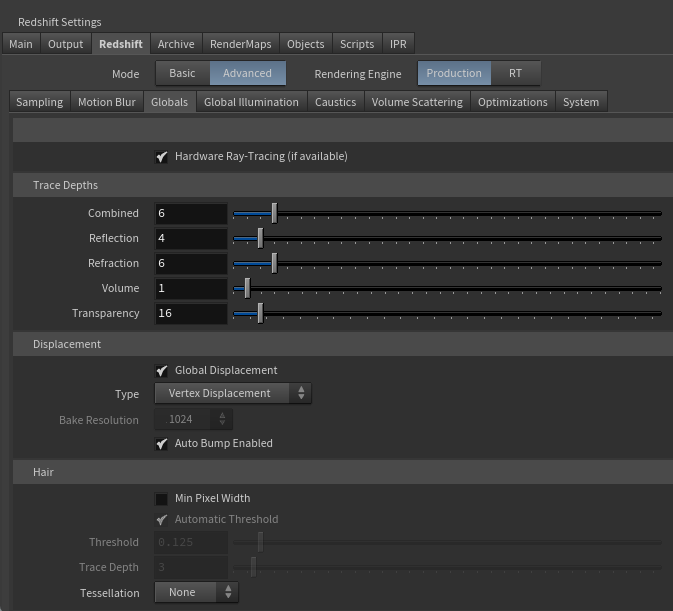Enable the Min Pixel Width checkbox
The width and height of the screenshot is (673, 611).
pyautogui.click(x=162, y=499)
